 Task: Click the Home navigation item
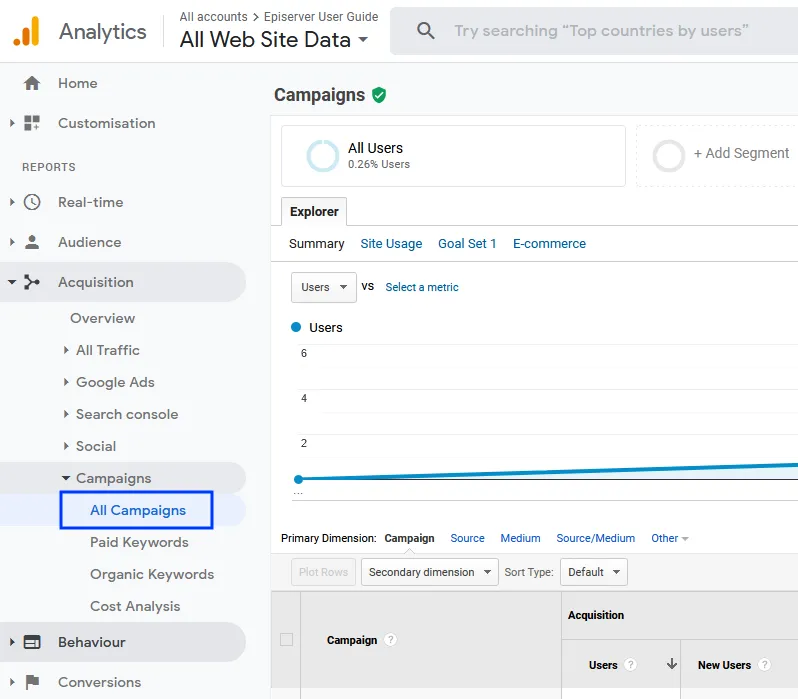tap(77, 83)
